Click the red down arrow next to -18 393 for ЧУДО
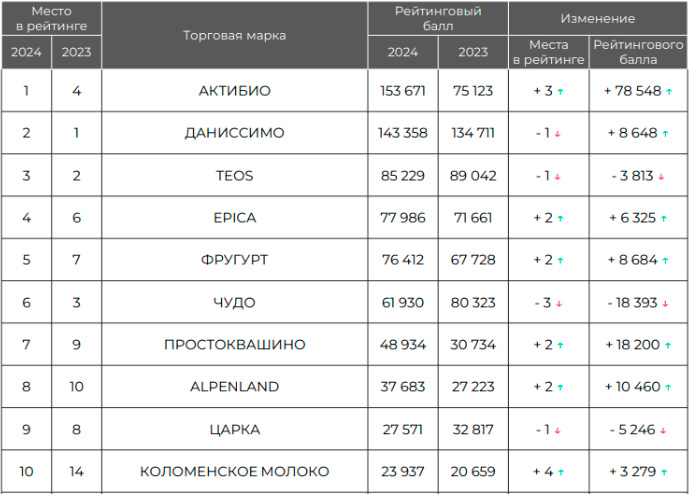Viewport: 689px width, 494px height. pos(665,304)
